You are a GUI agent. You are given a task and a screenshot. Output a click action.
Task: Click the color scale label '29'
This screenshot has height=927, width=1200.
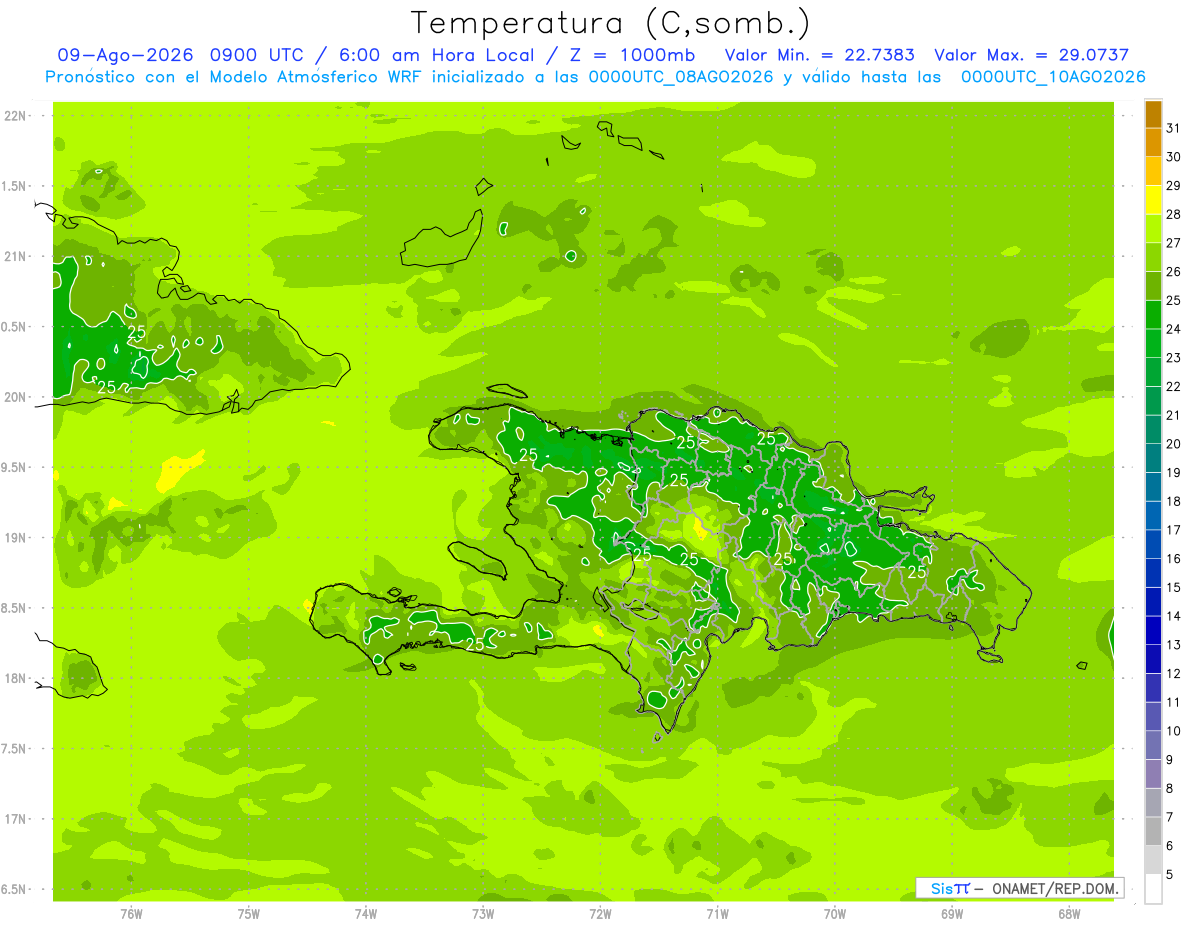[1173, 185]
